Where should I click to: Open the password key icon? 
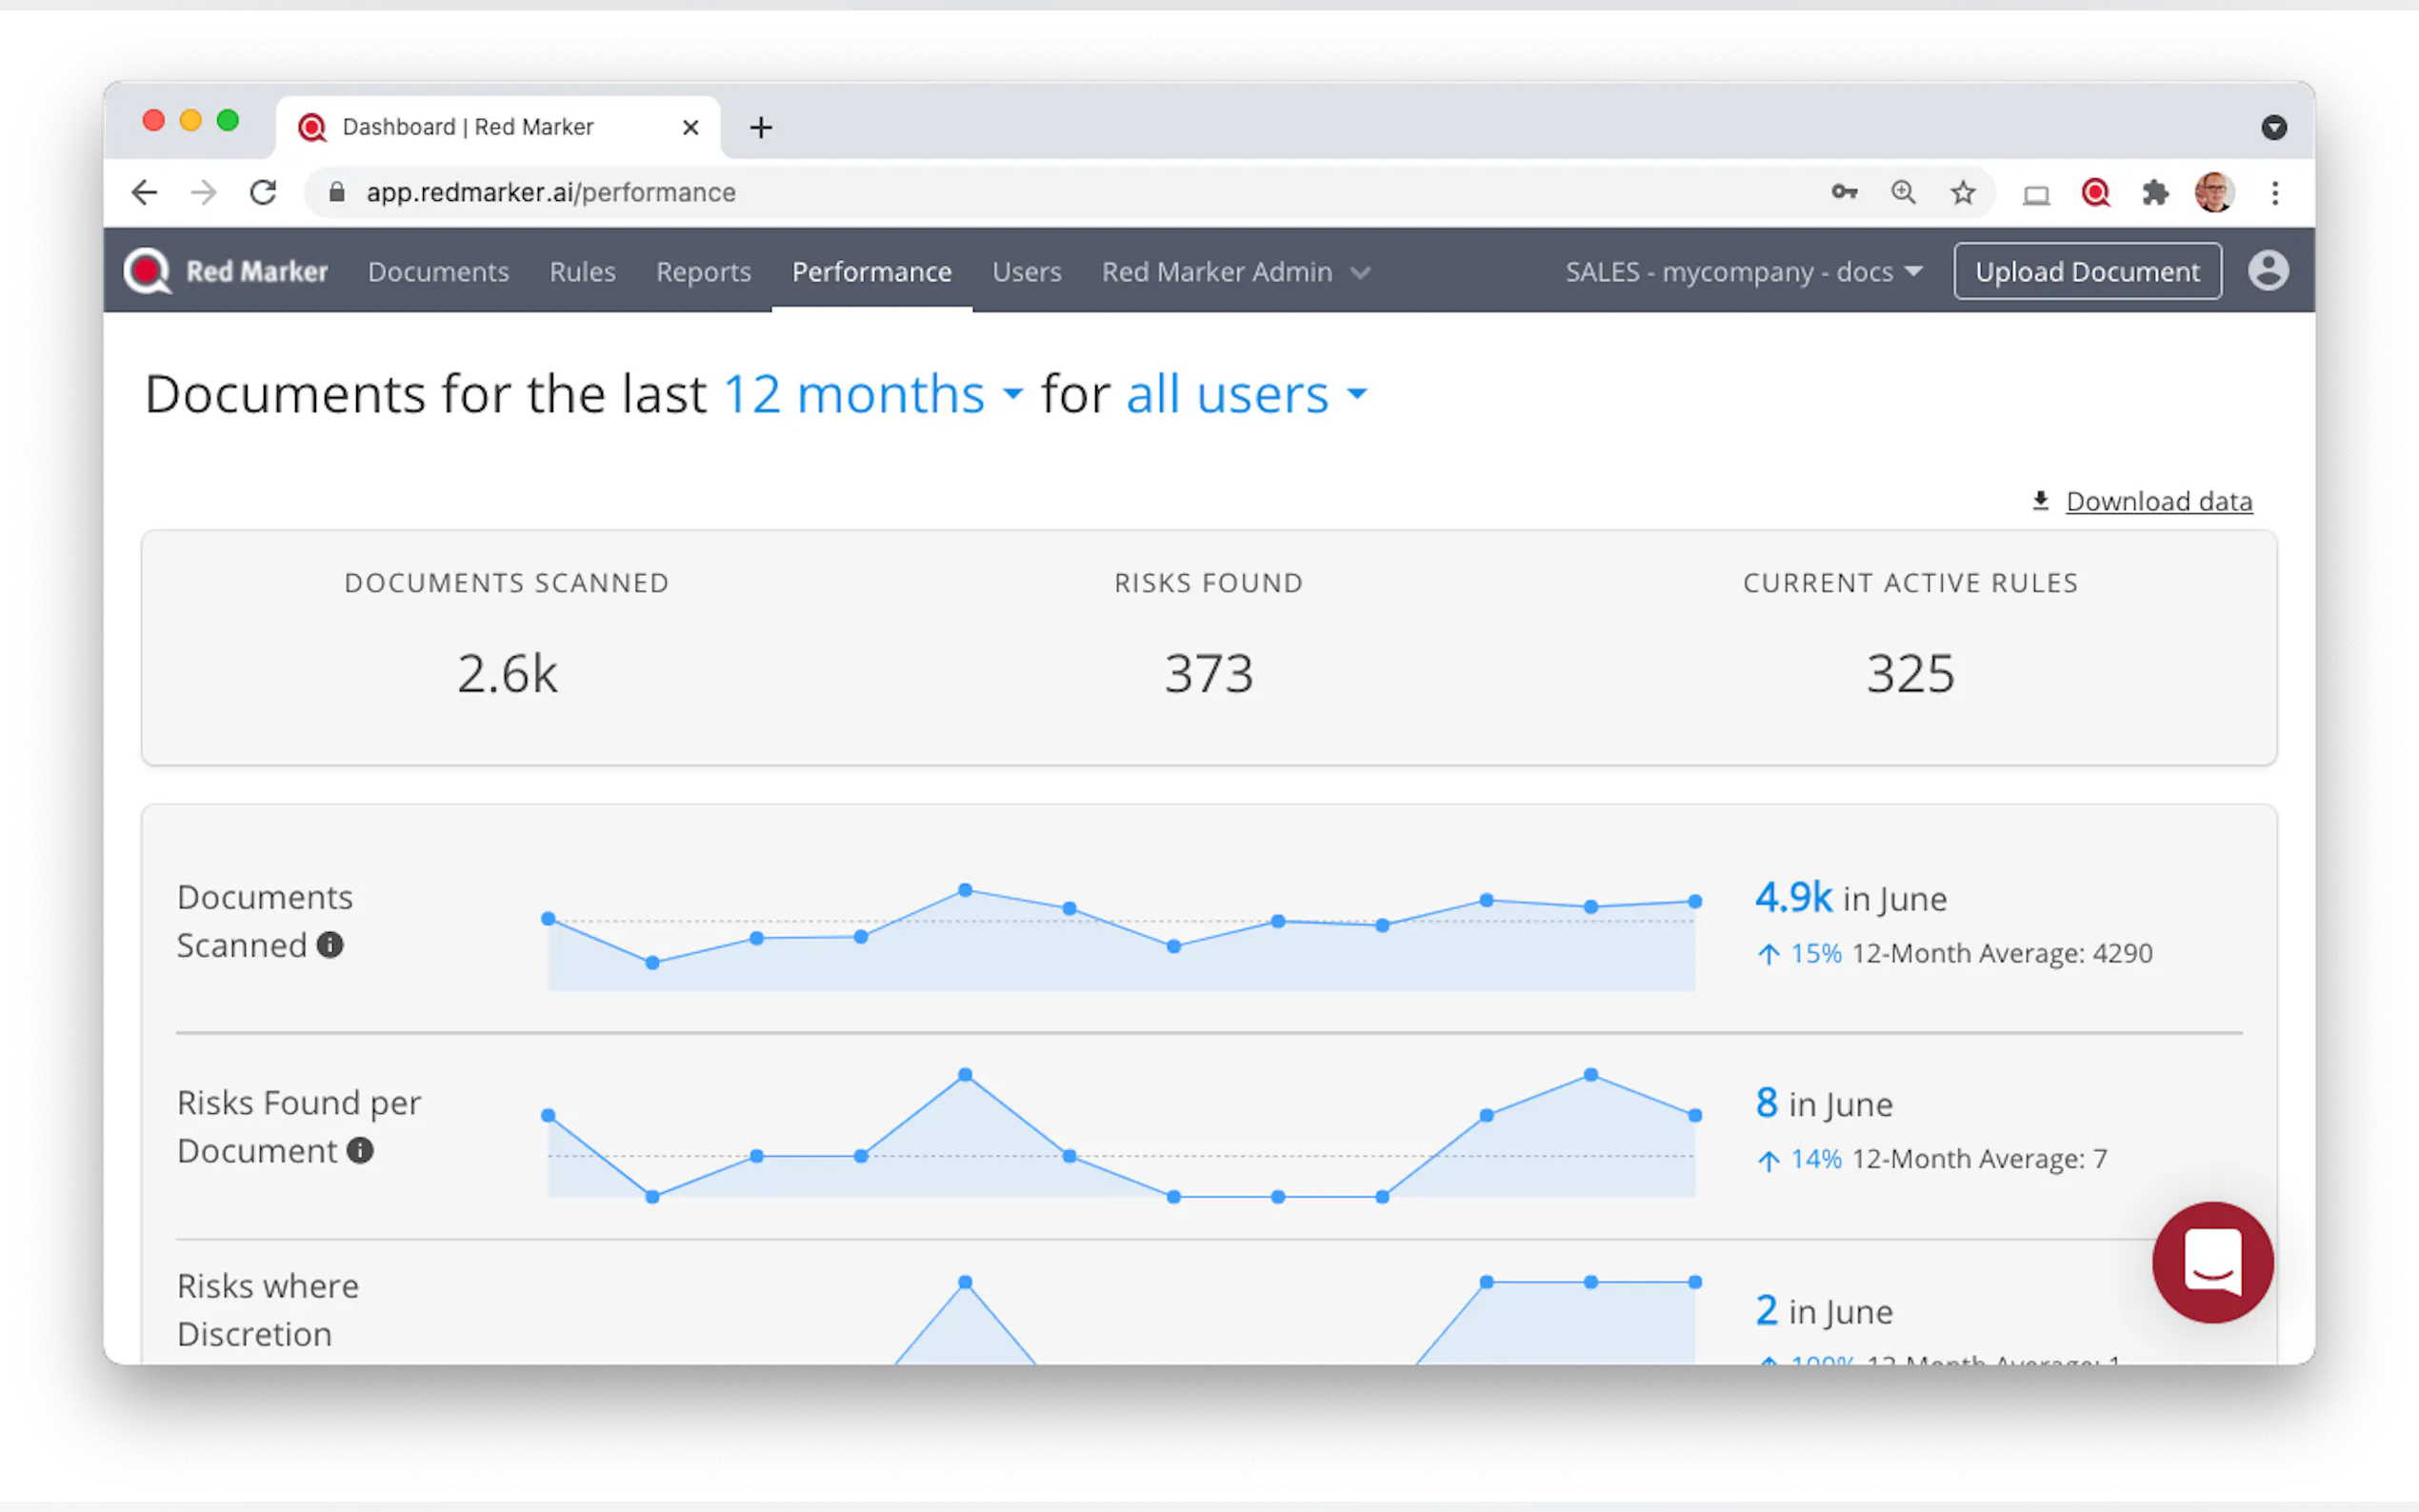[x=1844, y=192]
